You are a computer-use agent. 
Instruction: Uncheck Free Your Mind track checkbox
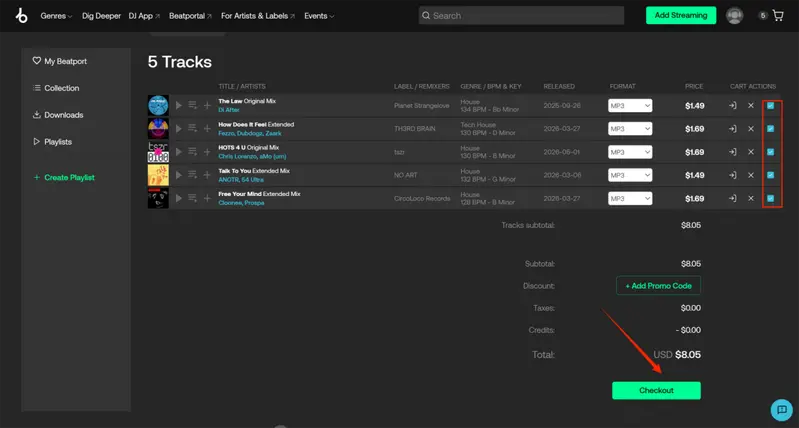pos(770,198)
